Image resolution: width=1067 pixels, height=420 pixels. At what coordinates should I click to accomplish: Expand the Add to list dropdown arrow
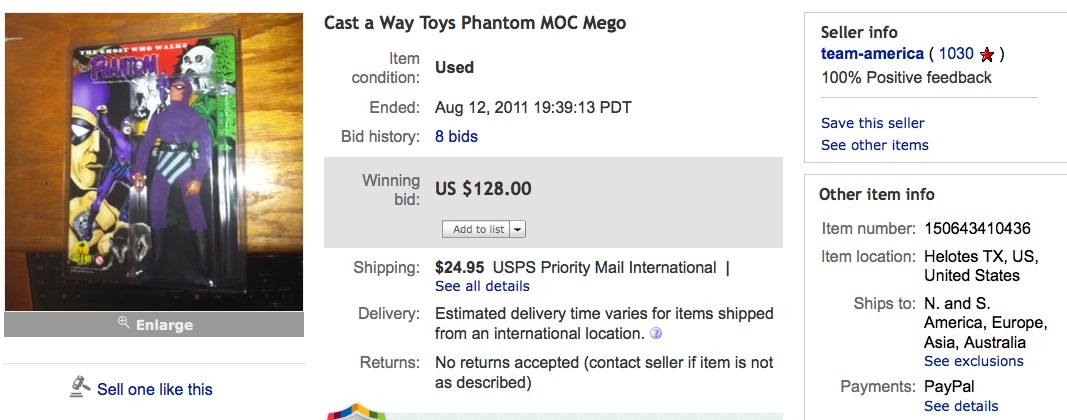[x=518, y=229]
